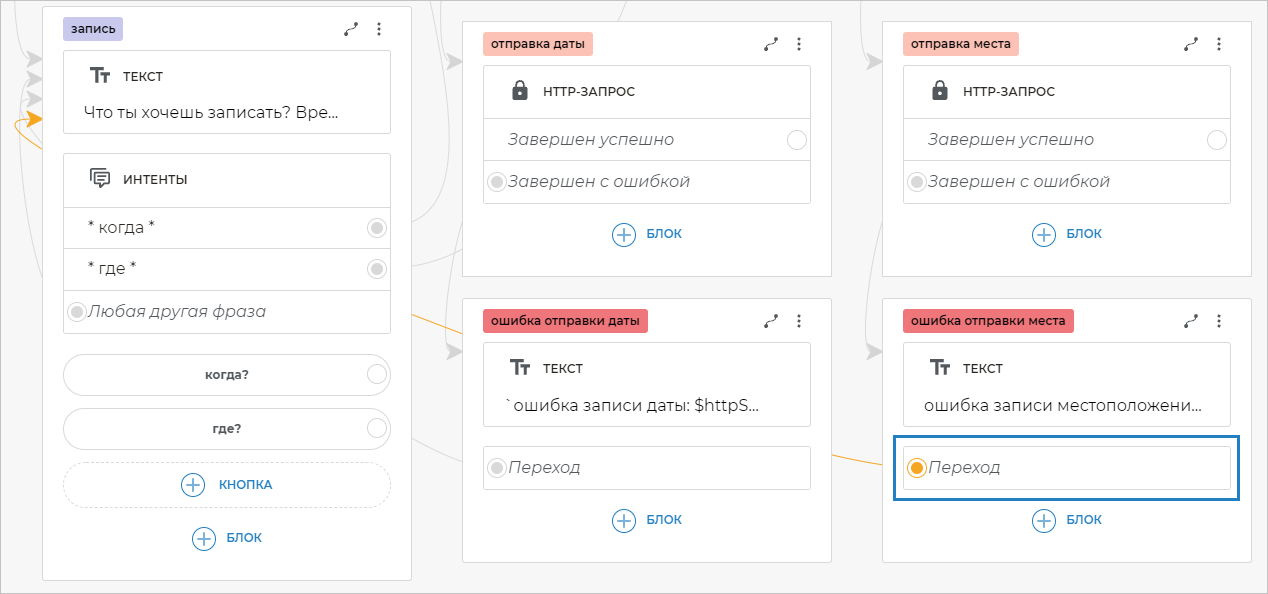The width and height of the screenshot is (1268, 594).
Task: Click connector dot of 'Завершен успешно' in отправка даты
Action: point(797,140)
